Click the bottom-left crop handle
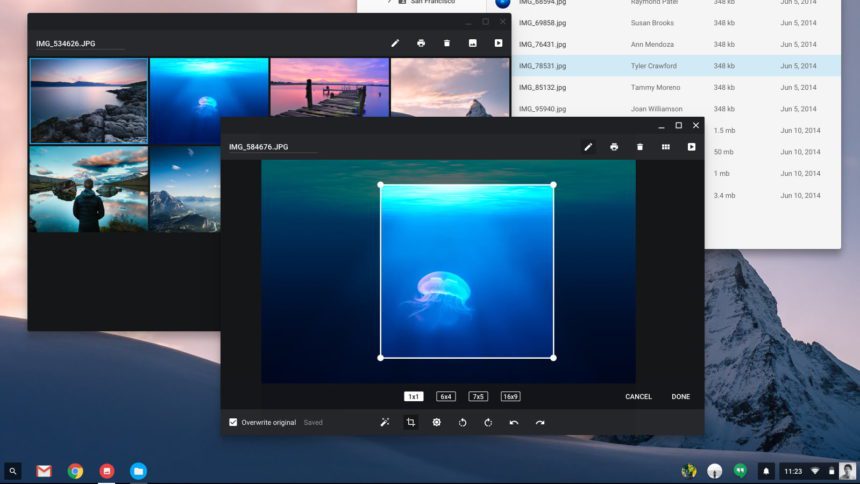The height and width of the screenshot is (484, 860). (381, 358)
